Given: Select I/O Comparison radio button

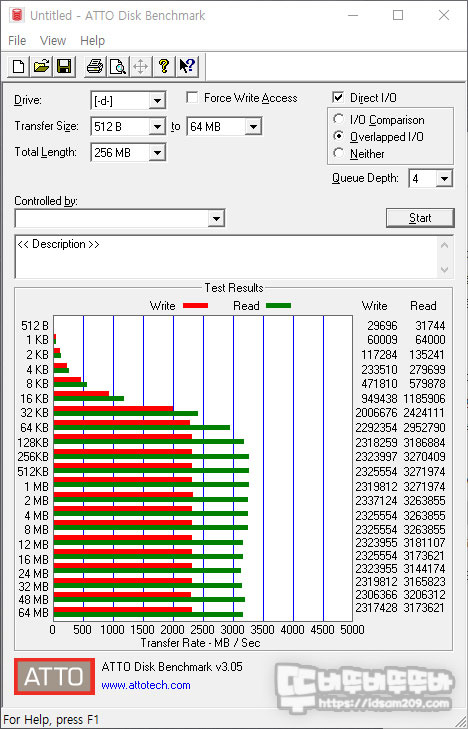Looking at the screenshot, I should click(x=339, y=119).
